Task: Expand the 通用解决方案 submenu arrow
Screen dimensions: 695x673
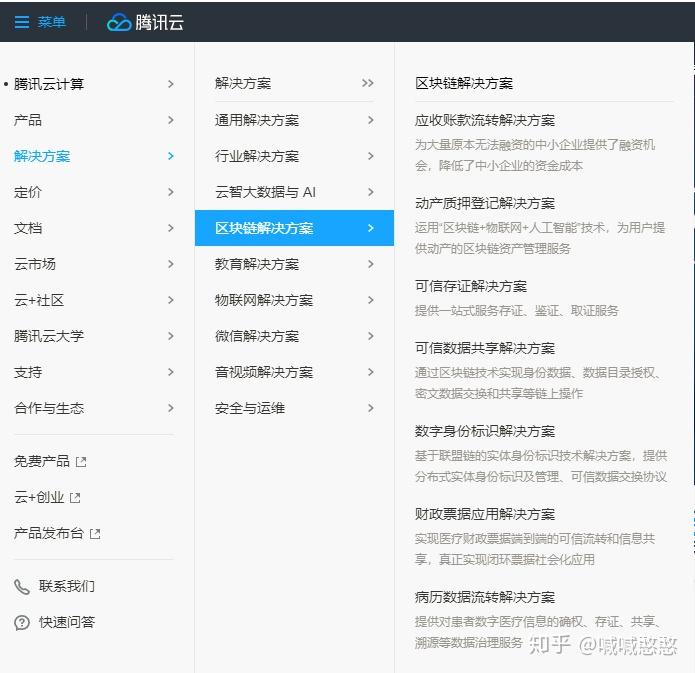Action: [x=370, y=120]
